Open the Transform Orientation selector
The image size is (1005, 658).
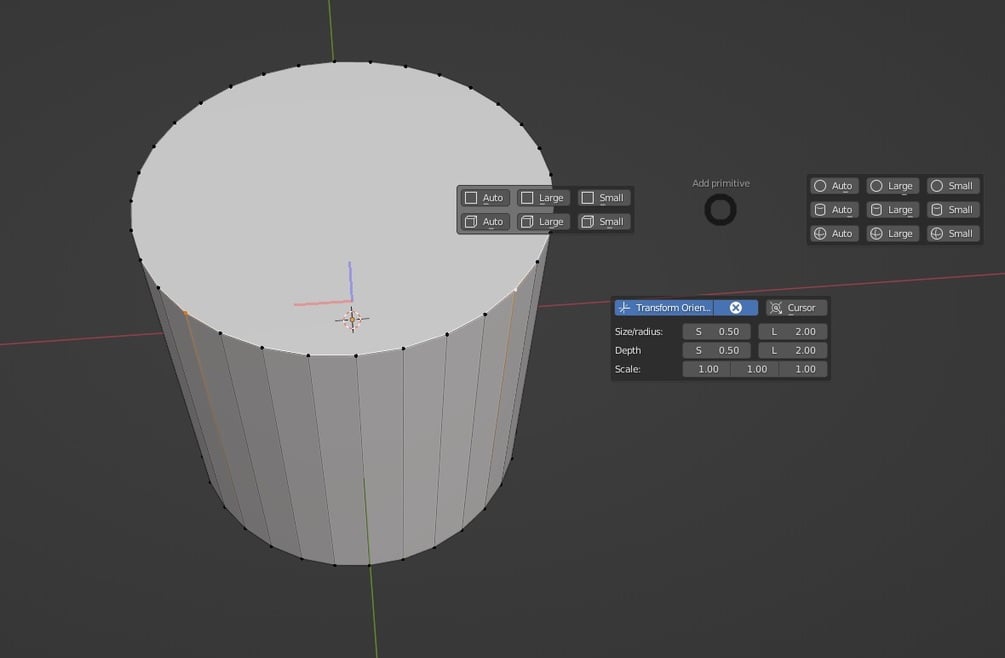click(x=664, y=308)
